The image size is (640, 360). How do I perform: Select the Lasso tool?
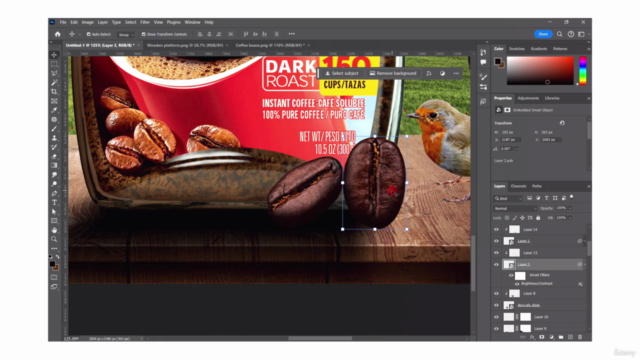[54, 73]
